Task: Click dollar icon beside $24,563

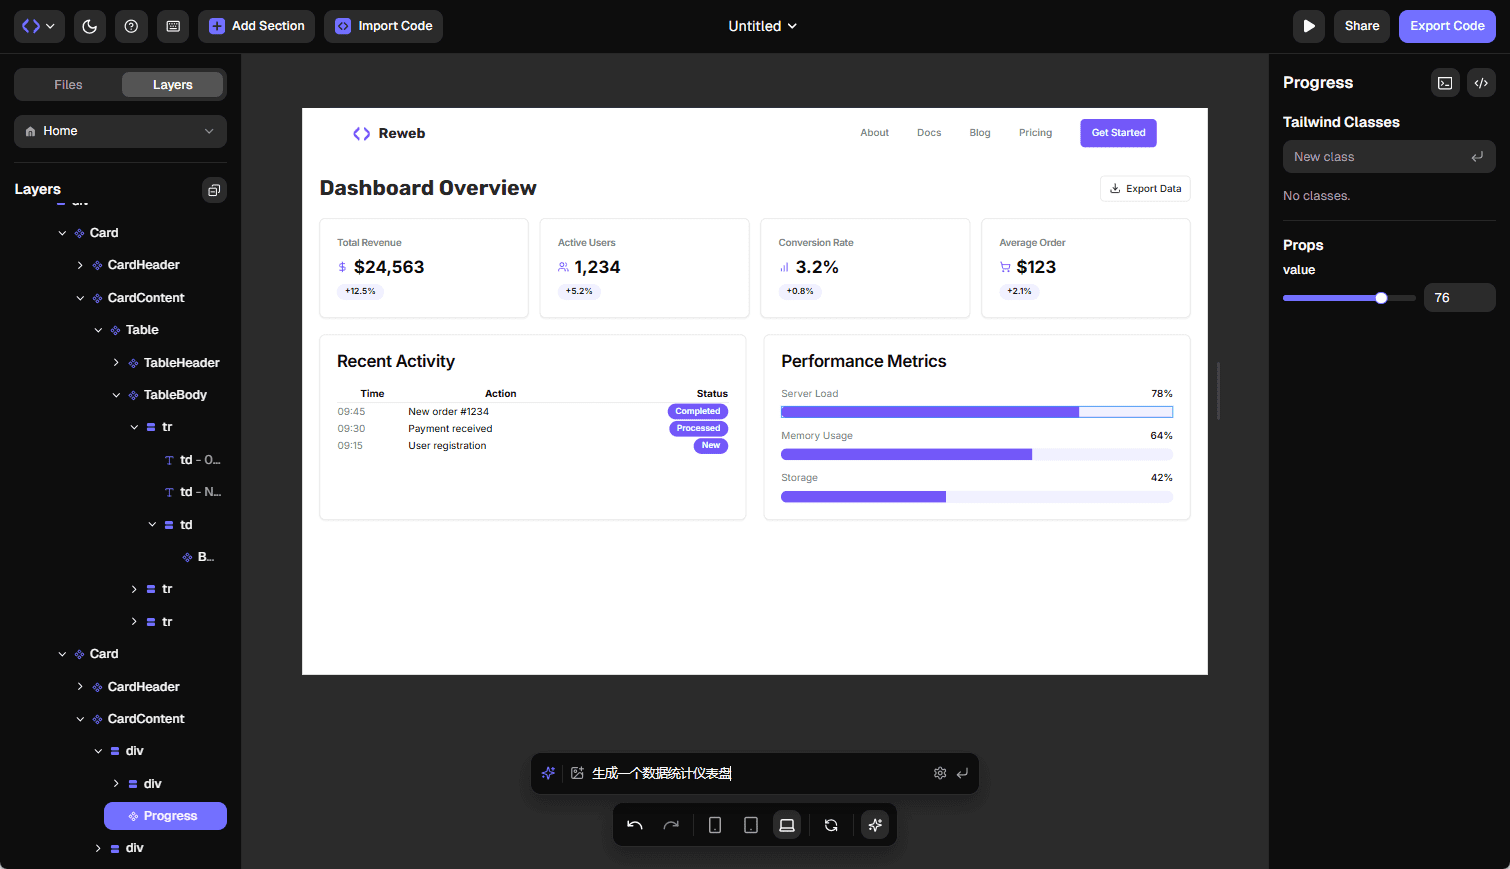Action: (342, 267)
